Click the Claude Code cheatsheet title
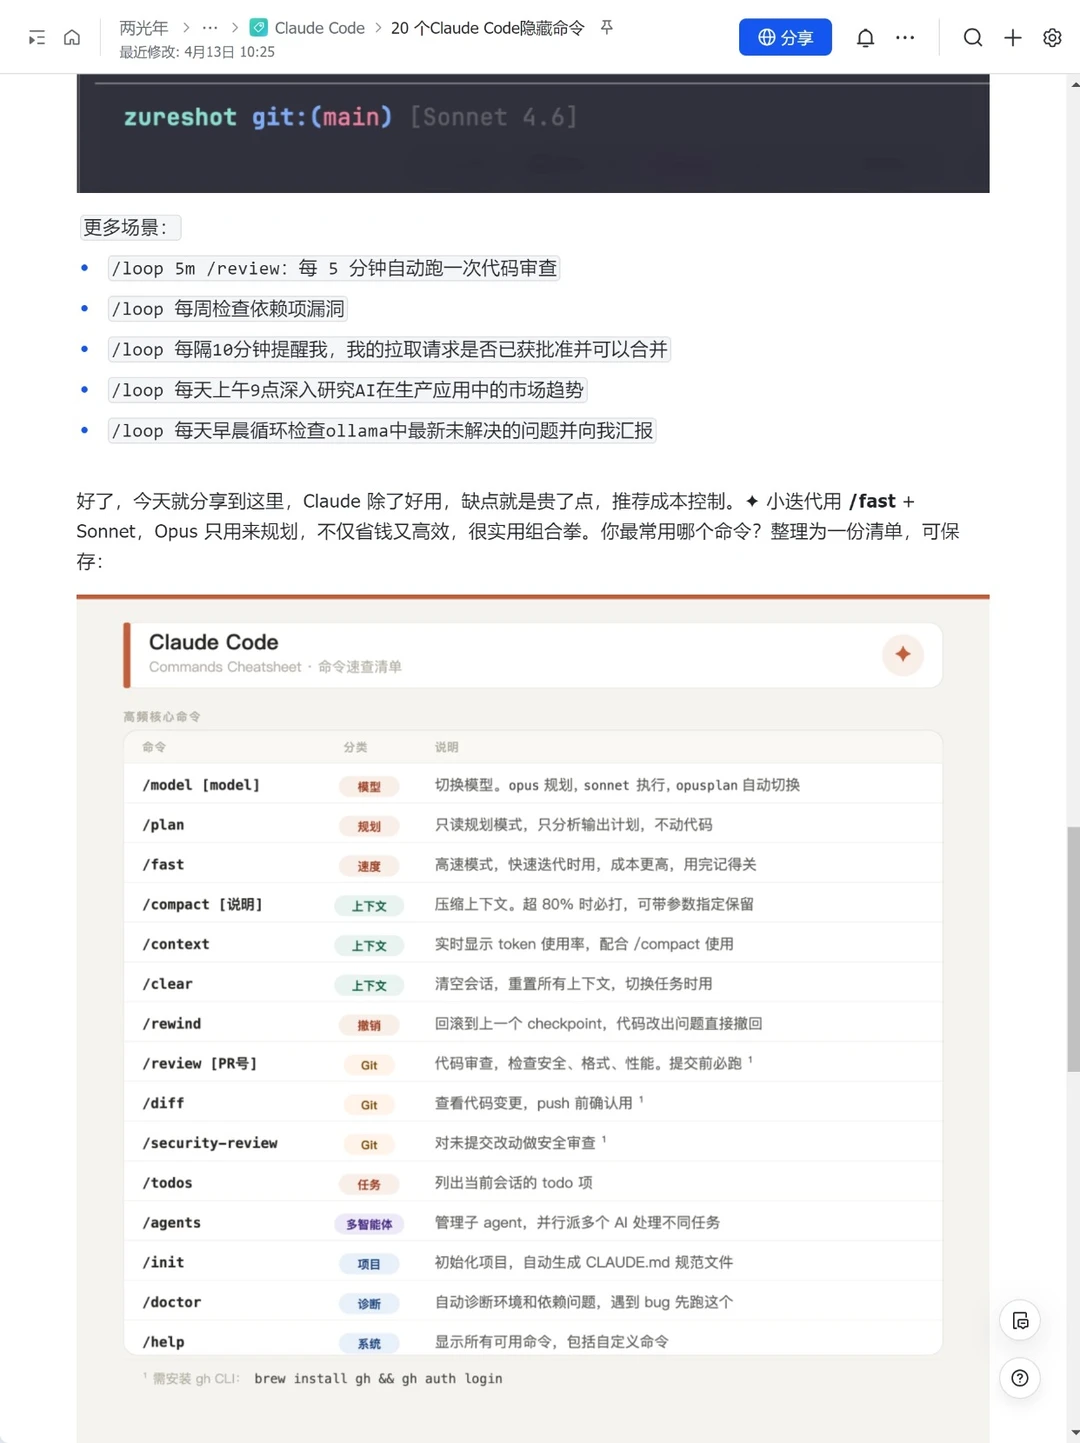The image size is (1080, 1443). point(214,642)
